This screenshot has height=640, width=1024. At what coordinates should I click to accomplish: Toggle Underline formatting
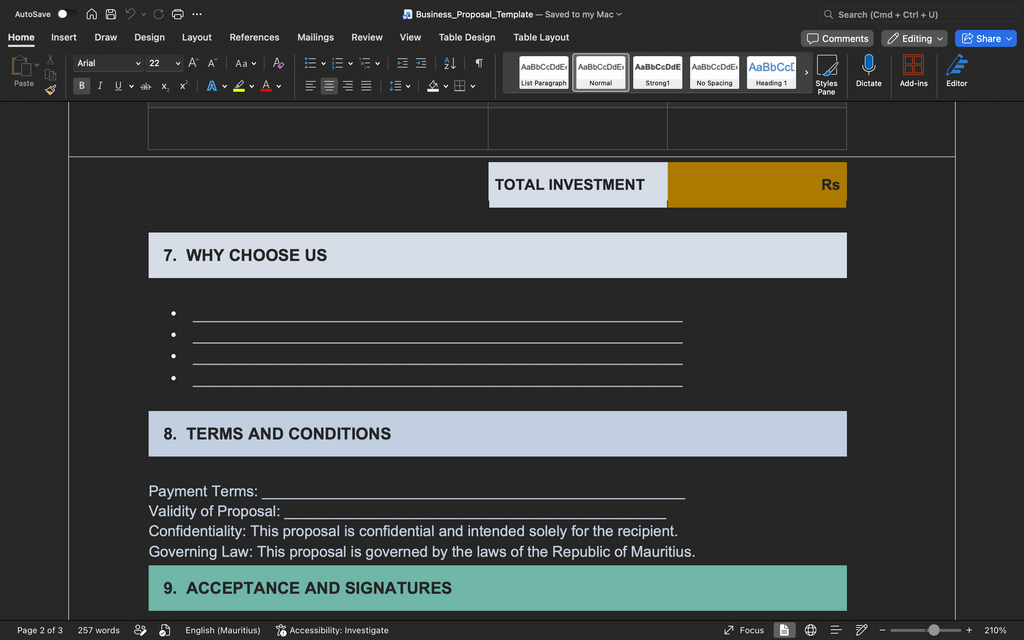tap(118, 86)
